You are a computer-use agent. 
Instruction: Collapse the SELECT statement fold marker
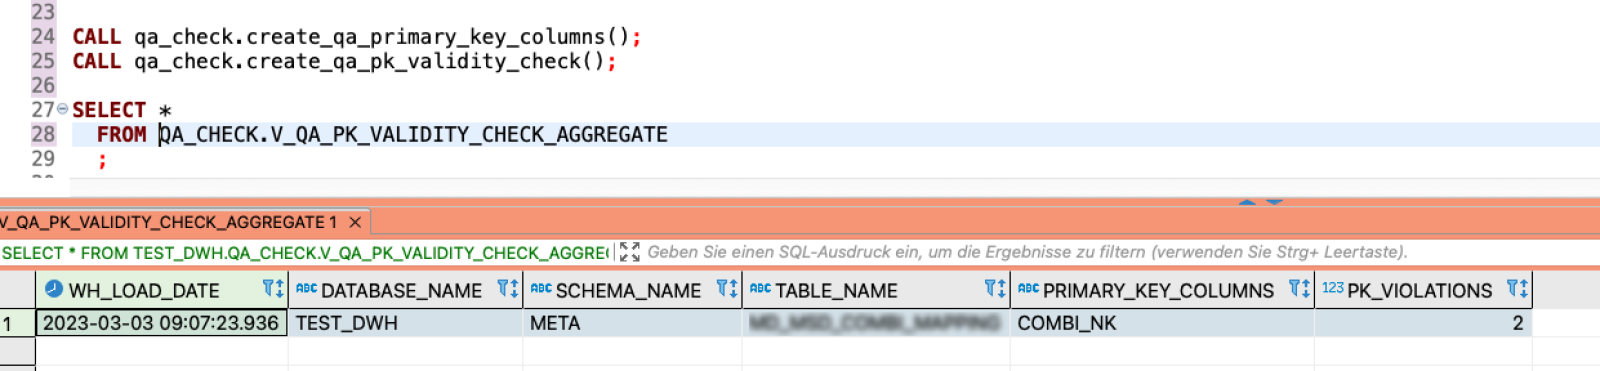62,108
